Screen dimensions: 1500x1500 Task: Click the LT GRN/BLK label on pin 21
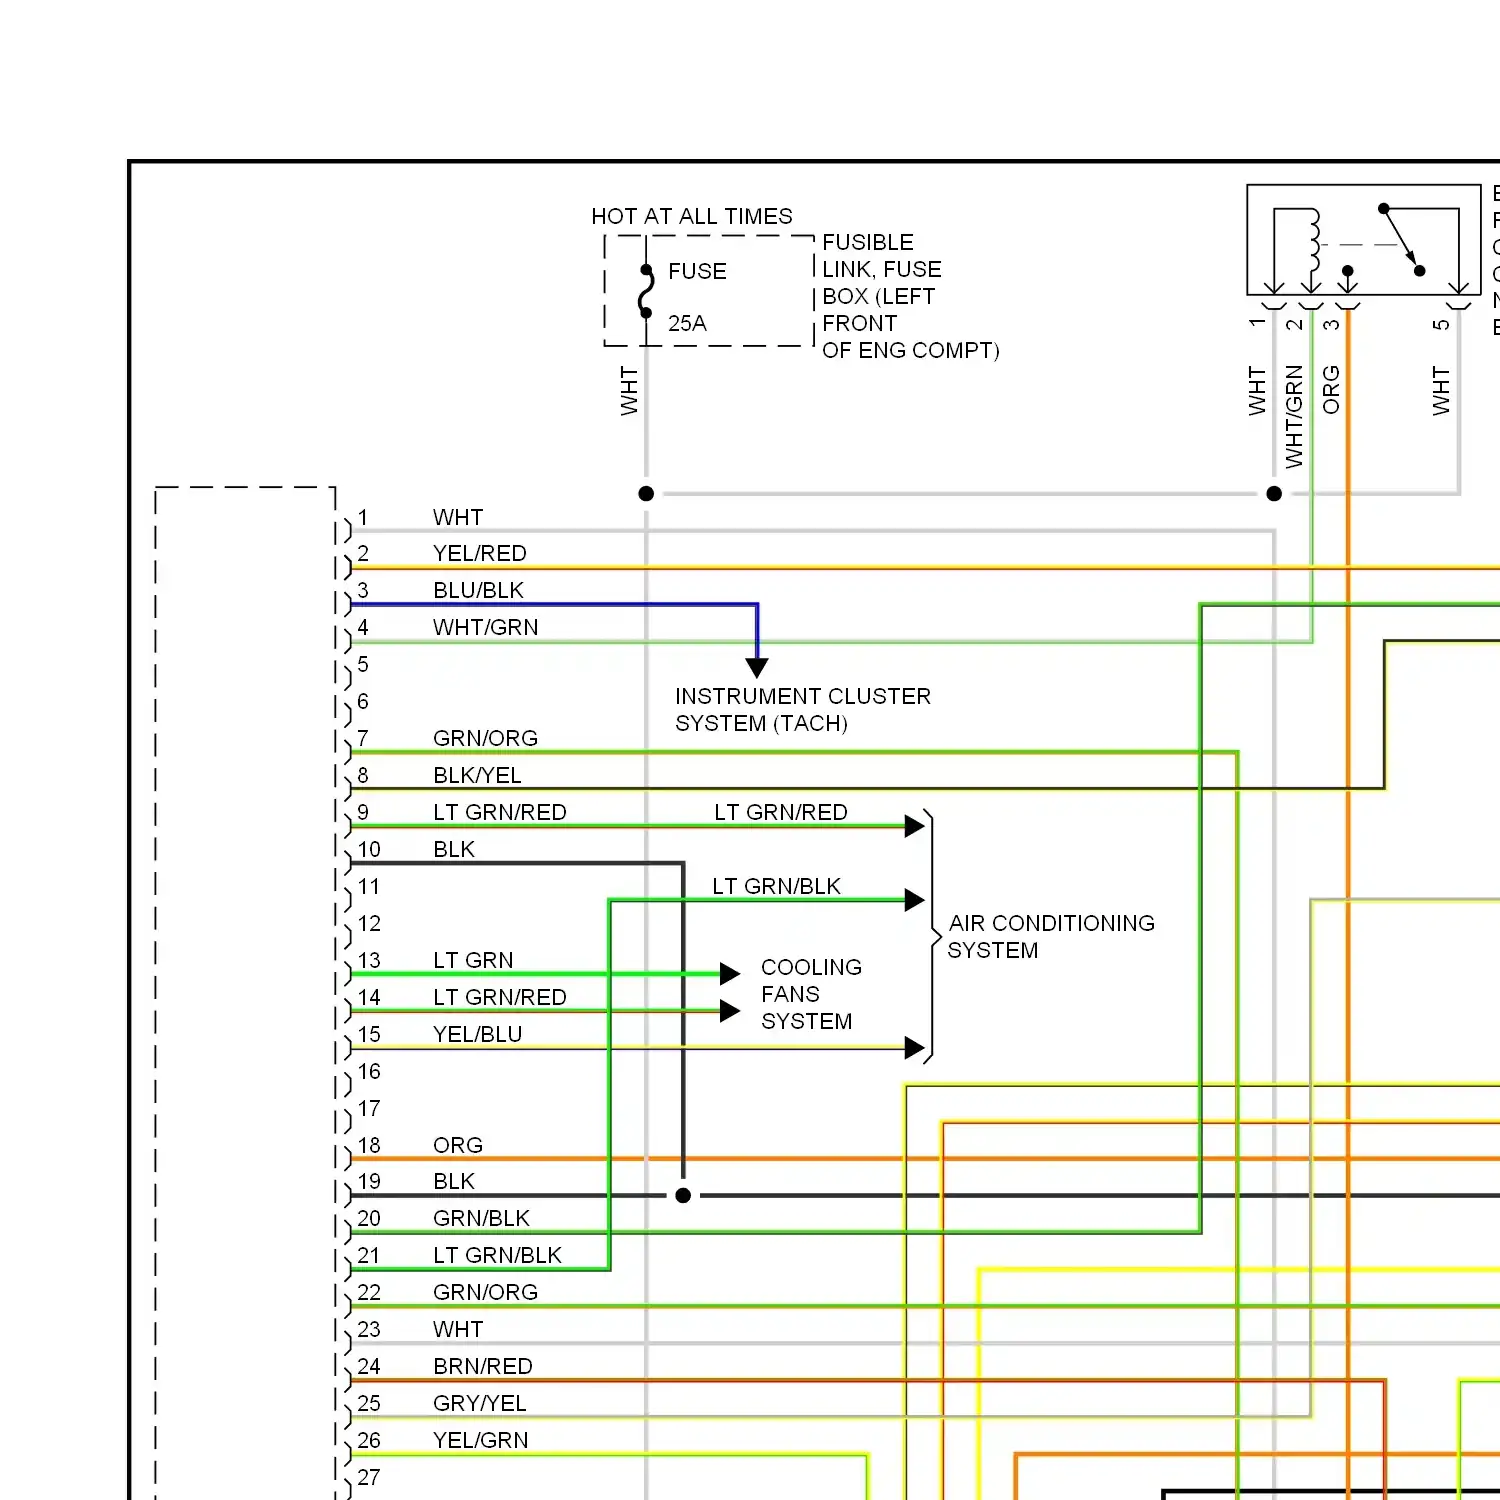[x=498, y=1255]
